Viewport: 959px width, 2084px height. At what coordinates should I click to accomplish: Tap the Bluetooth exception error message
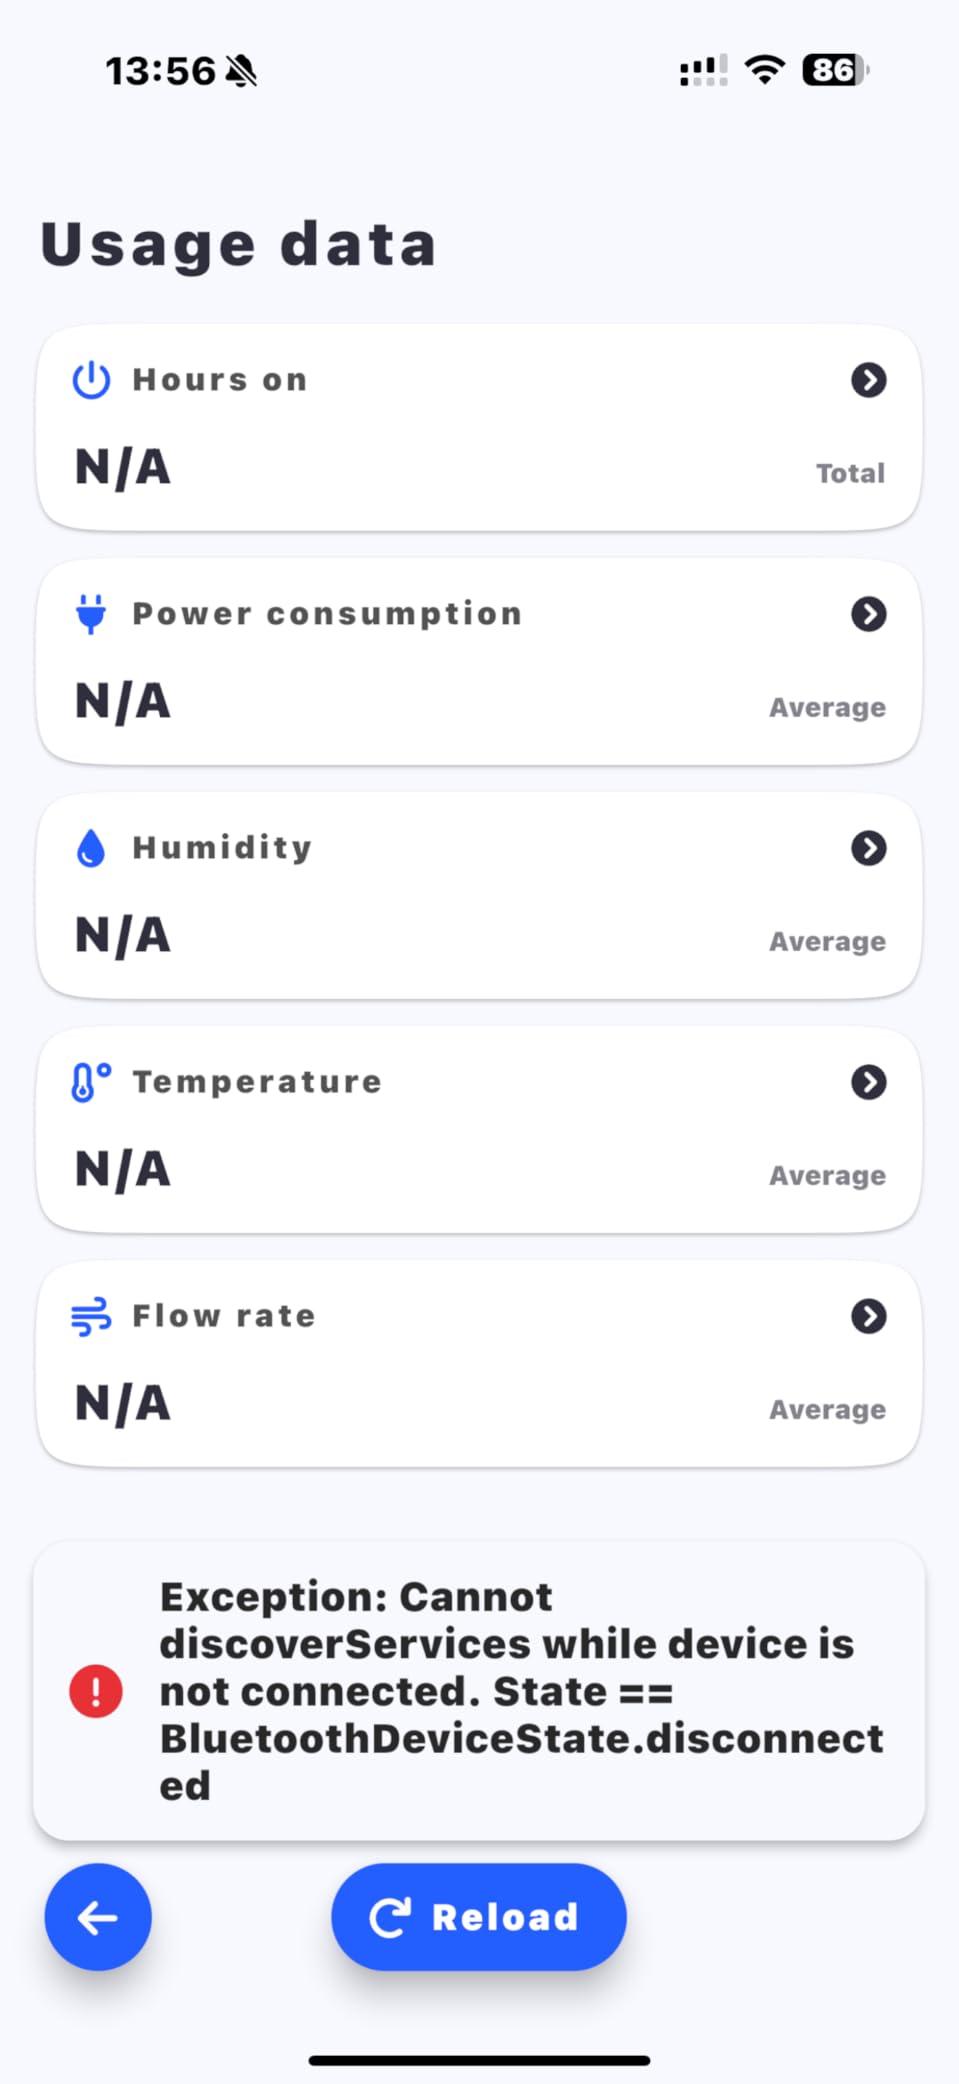[x=521, y=1691]
